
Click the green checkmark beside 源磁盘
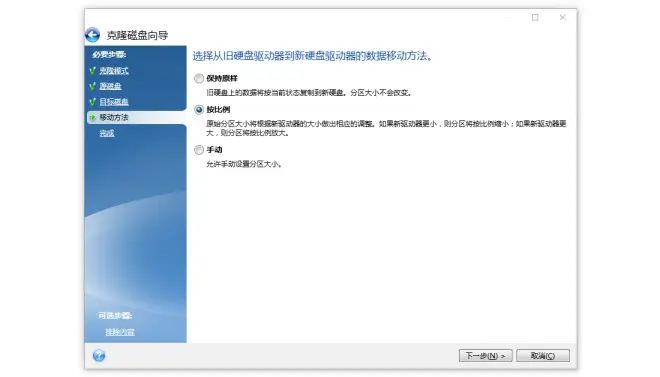point(93,86)
